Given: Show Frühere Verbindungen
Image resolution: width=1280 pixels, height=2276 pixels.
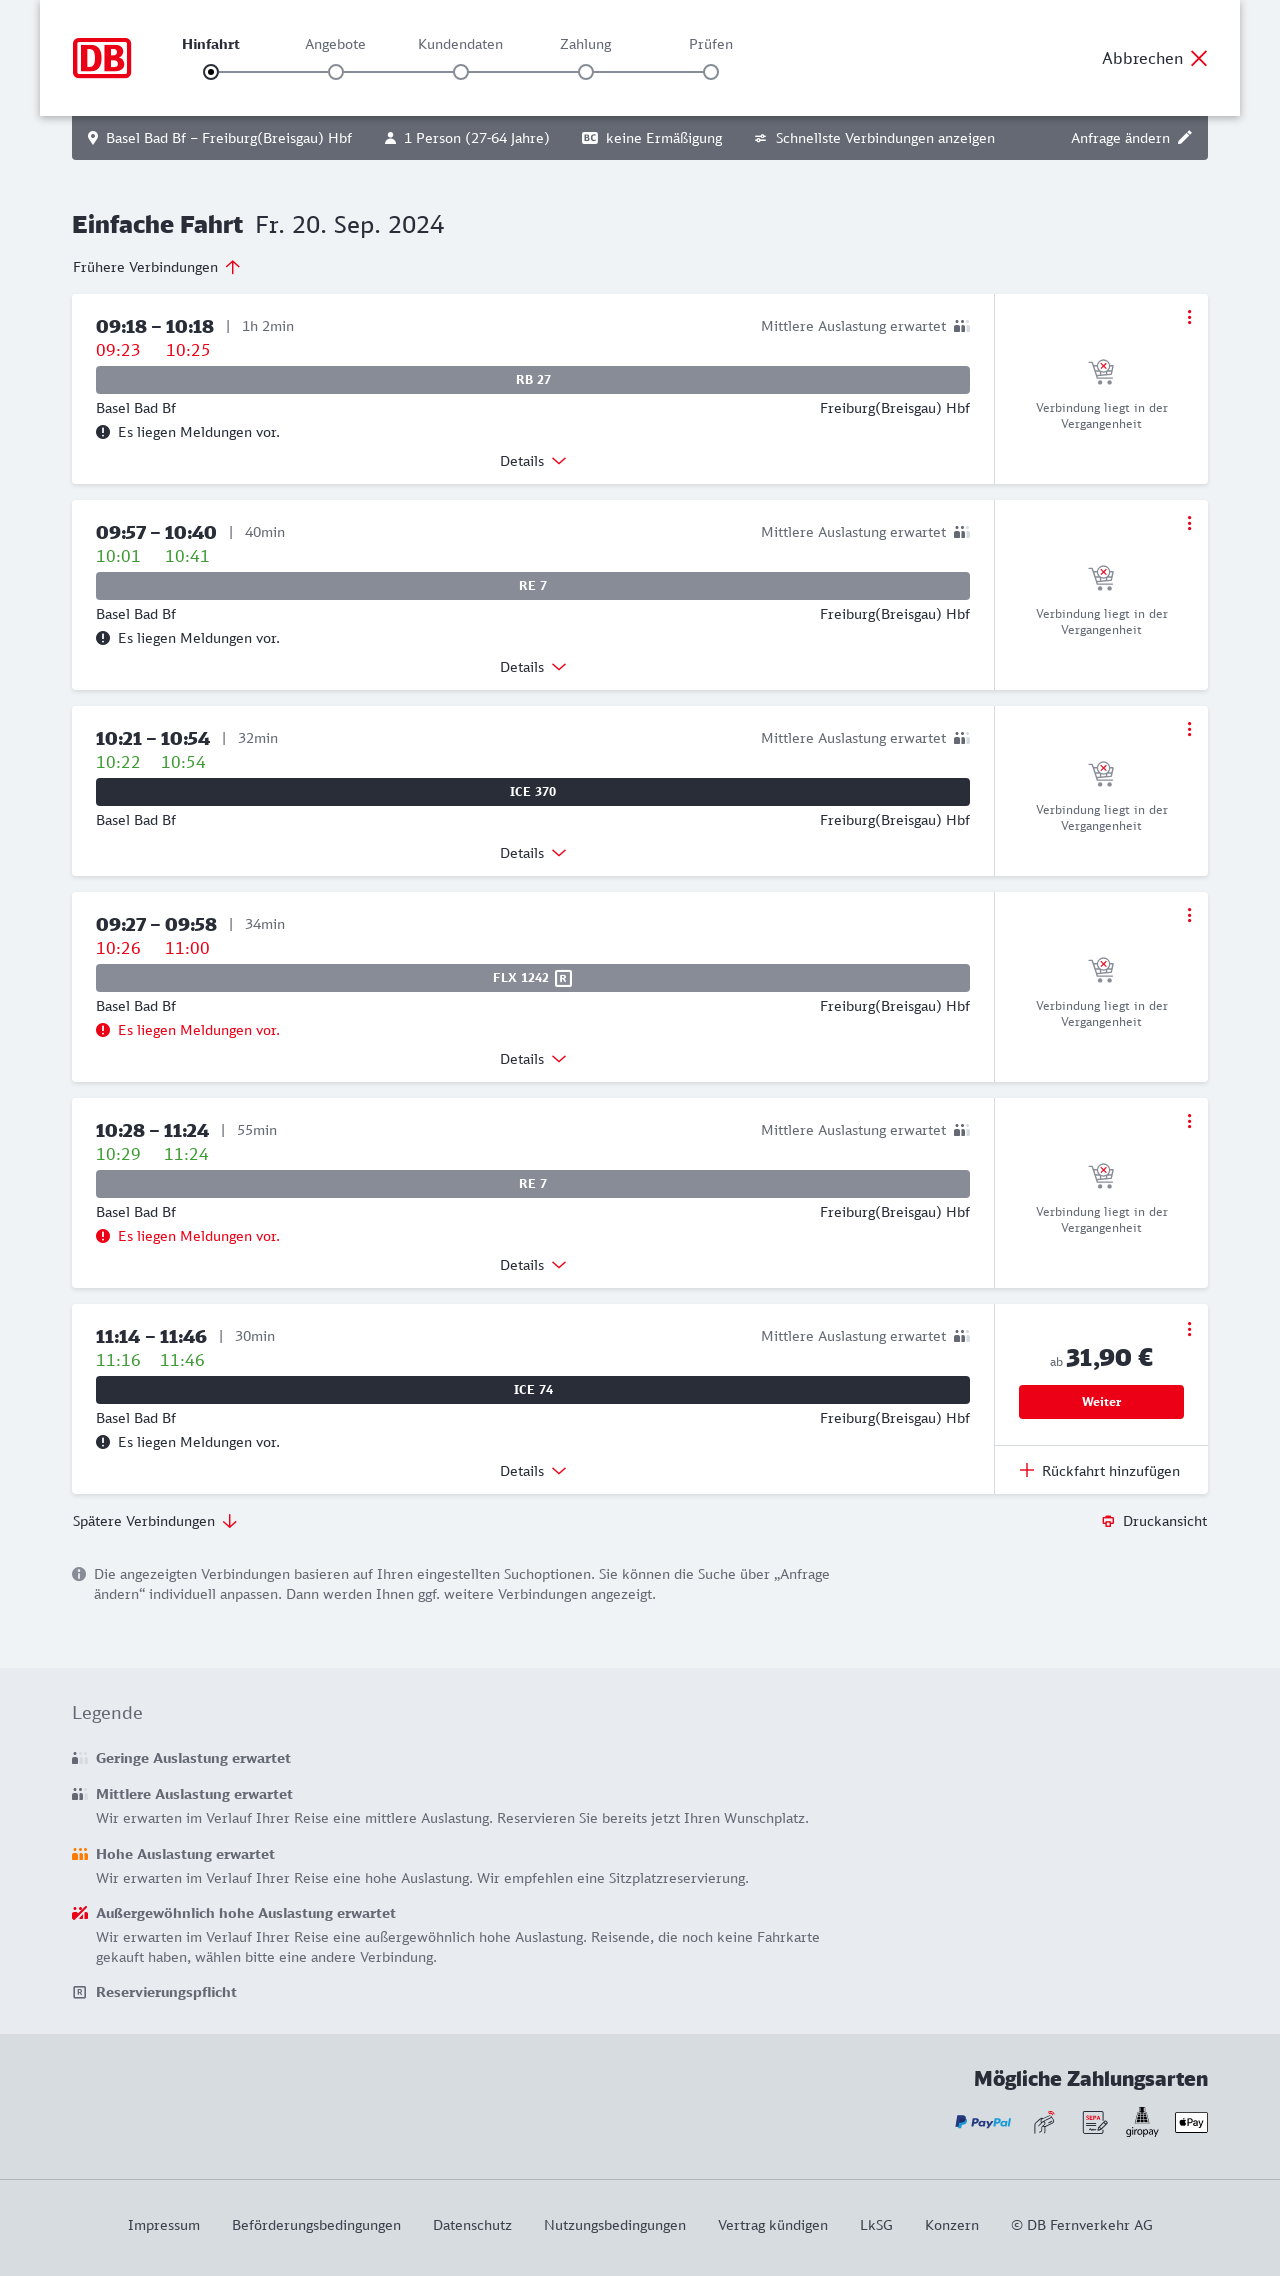Looking at the screenshot, I should [x=157, y=267].
